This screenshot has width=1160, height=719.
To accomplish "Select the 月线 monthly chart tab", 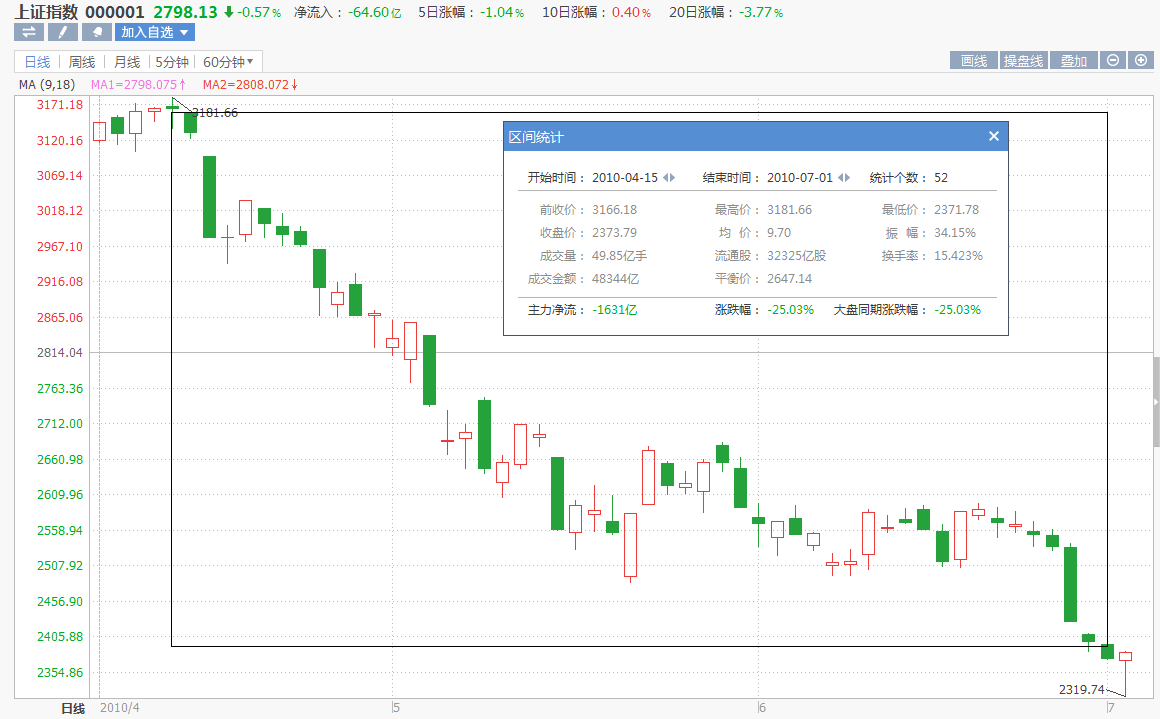I will click(127, 61).
